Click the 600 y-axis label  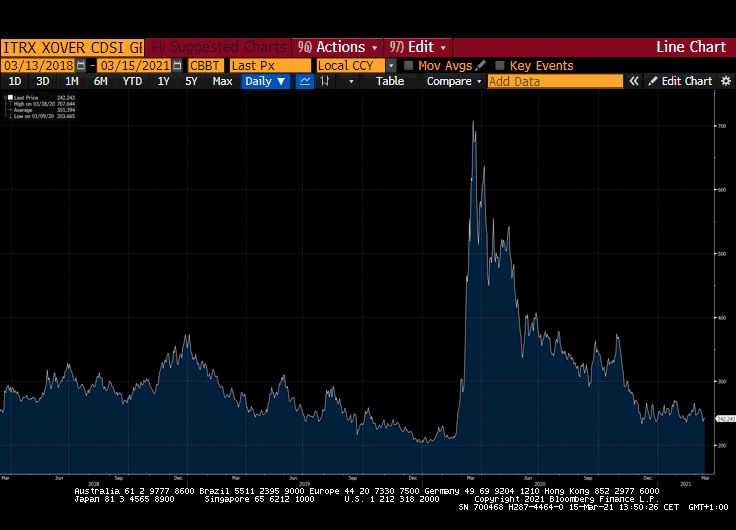pyautogui.click(x=722, y=190)
